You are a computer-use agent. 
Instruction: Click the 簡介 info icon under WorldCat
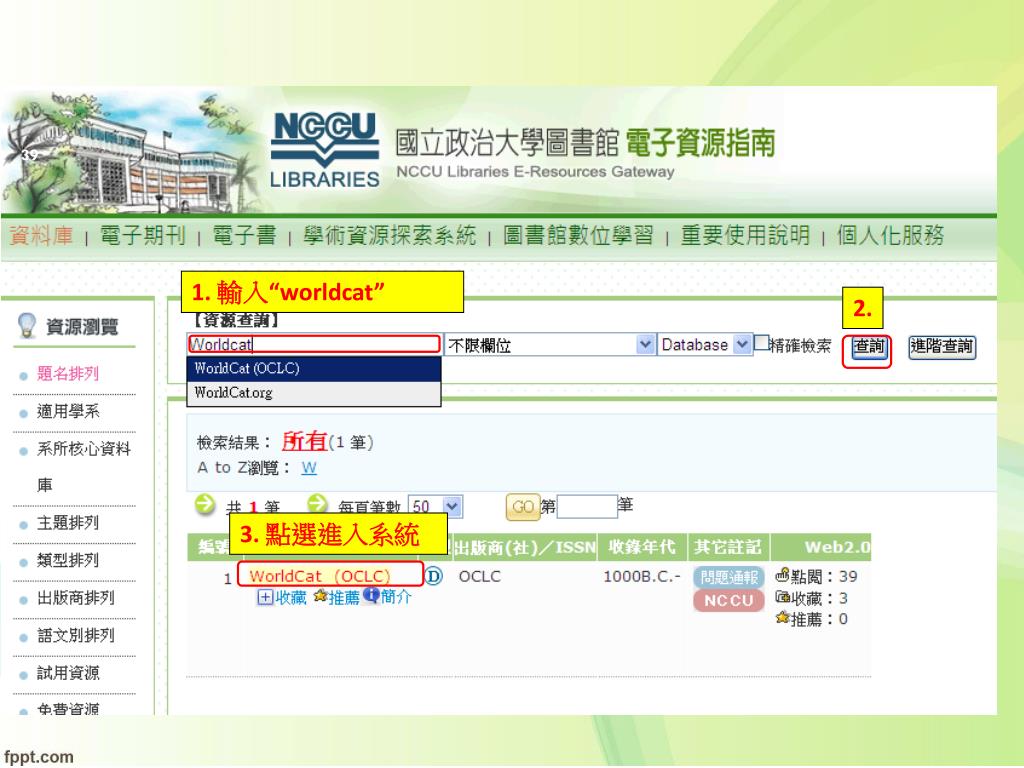pos(371,596)
